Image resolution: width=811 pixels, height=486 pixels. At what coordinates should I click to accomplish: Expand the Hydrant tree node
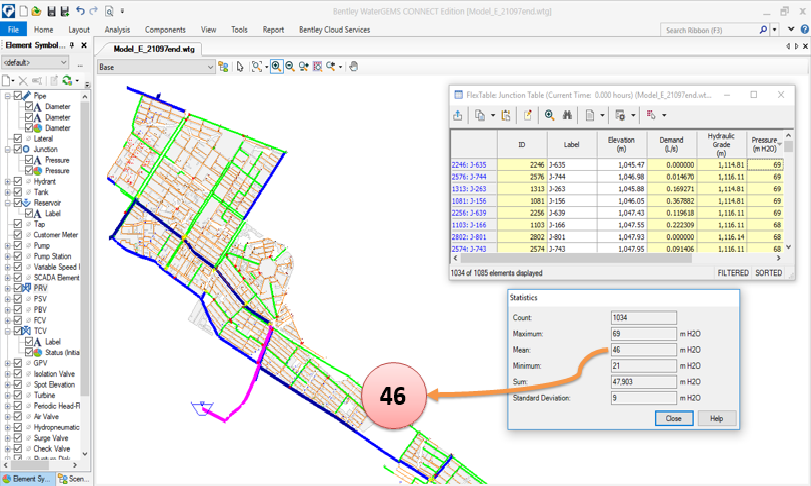click(x=8, y=182)
